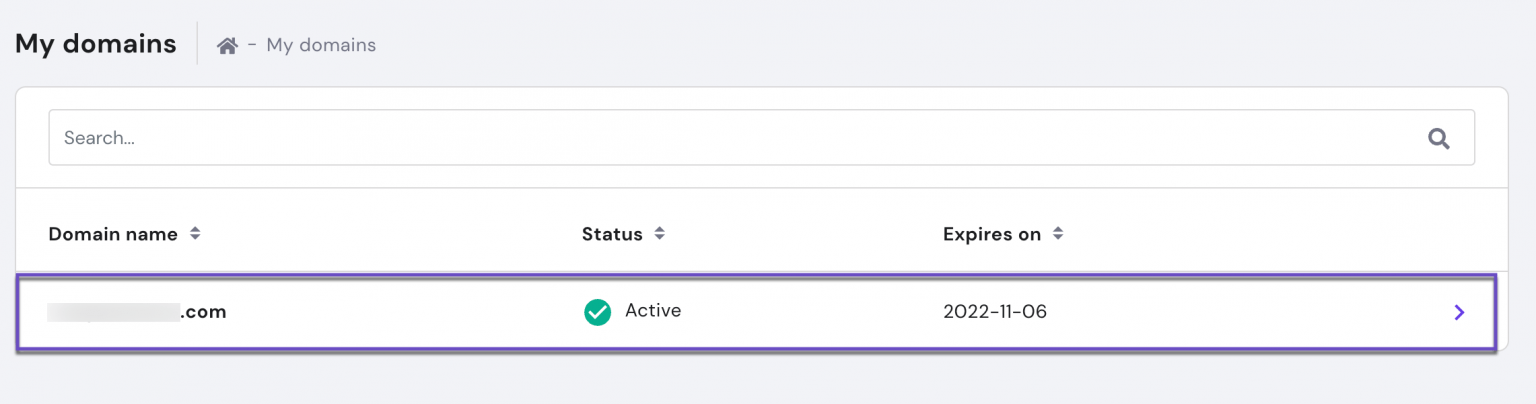The width and height of the screenshot is (1536, 404).
Task: Click the My domains page title
Action: click(x=96, y=44)
